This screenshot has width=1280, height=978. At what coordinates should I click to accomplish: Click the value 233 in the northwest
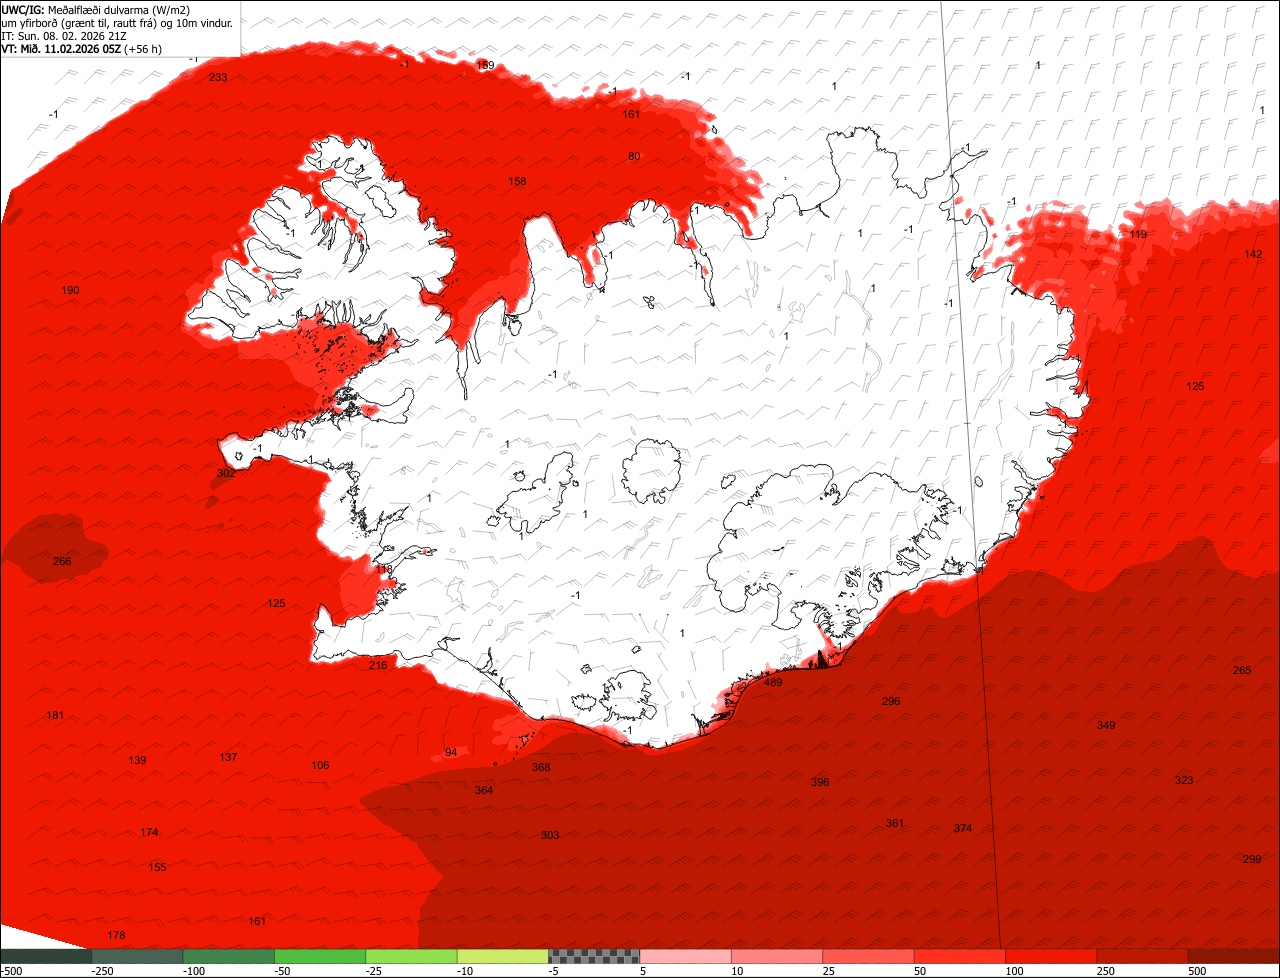pyautogui.click(x=218, y=77)
